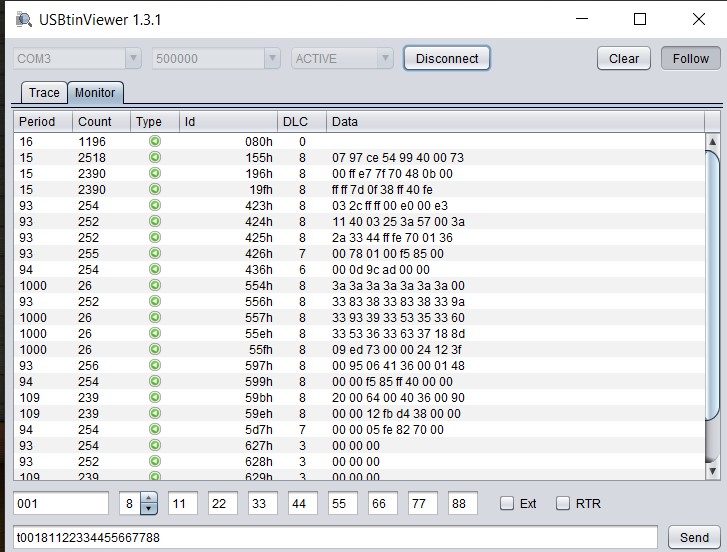The width and height of the screenshot is (727, 552).
Task: Click the message ID input field showing 001
Action: [60, 504]
